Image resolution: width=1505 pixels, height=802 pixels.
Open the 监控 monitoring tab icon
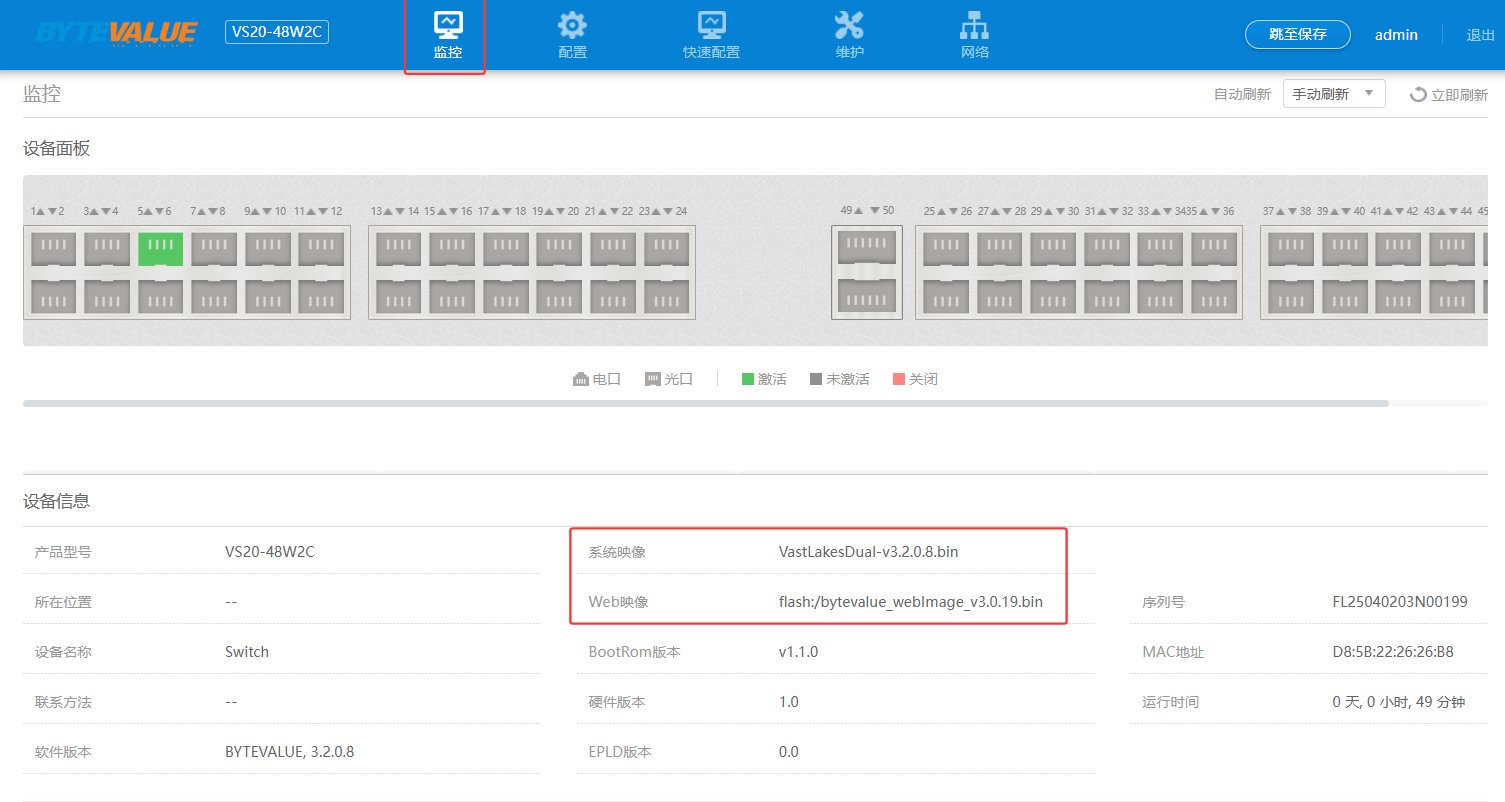point(447,25)
